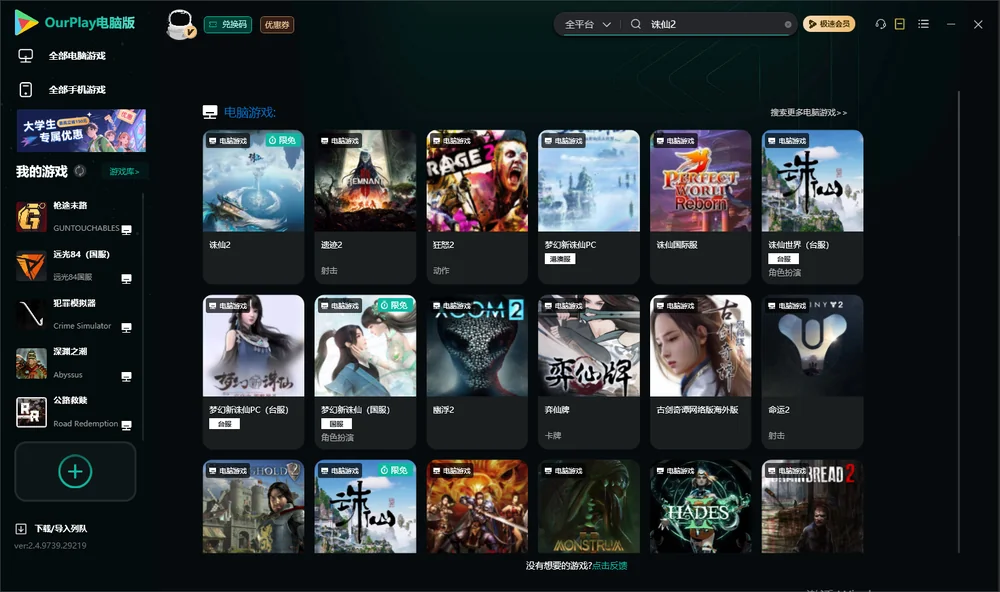Click the PC icon beside Abyssus
Image resolution: width=1000 pixels, height=592 pixels.
(x=126, y=376)
